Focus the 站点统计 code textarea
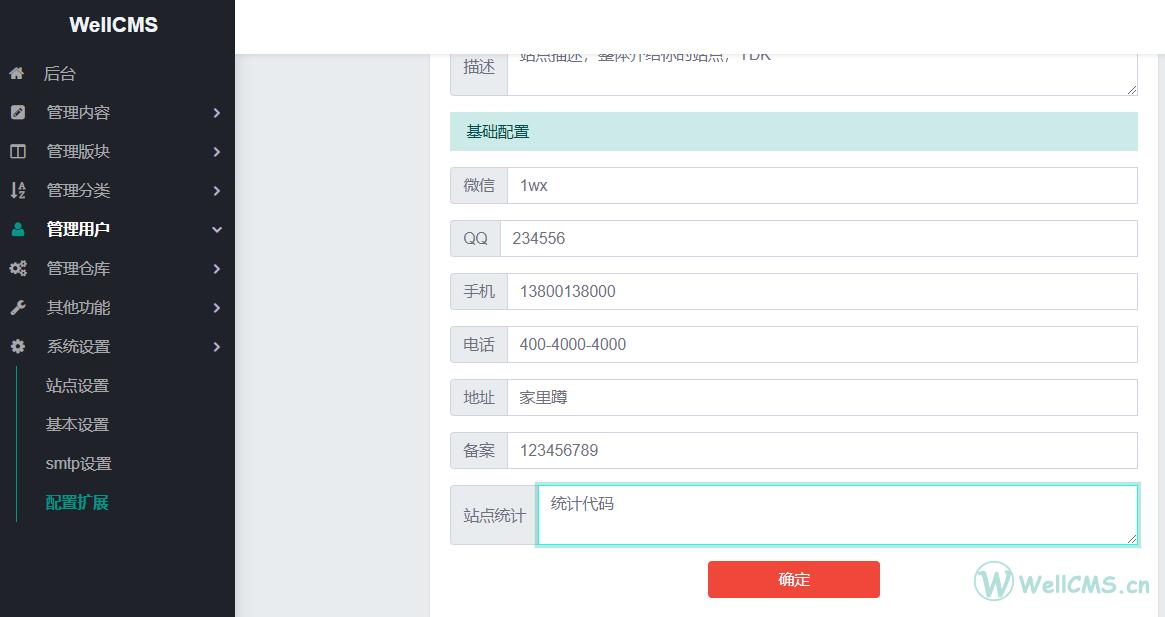The width and height of the screenshot is (1165, 617). pyautogui.click(x=837, y=515)
